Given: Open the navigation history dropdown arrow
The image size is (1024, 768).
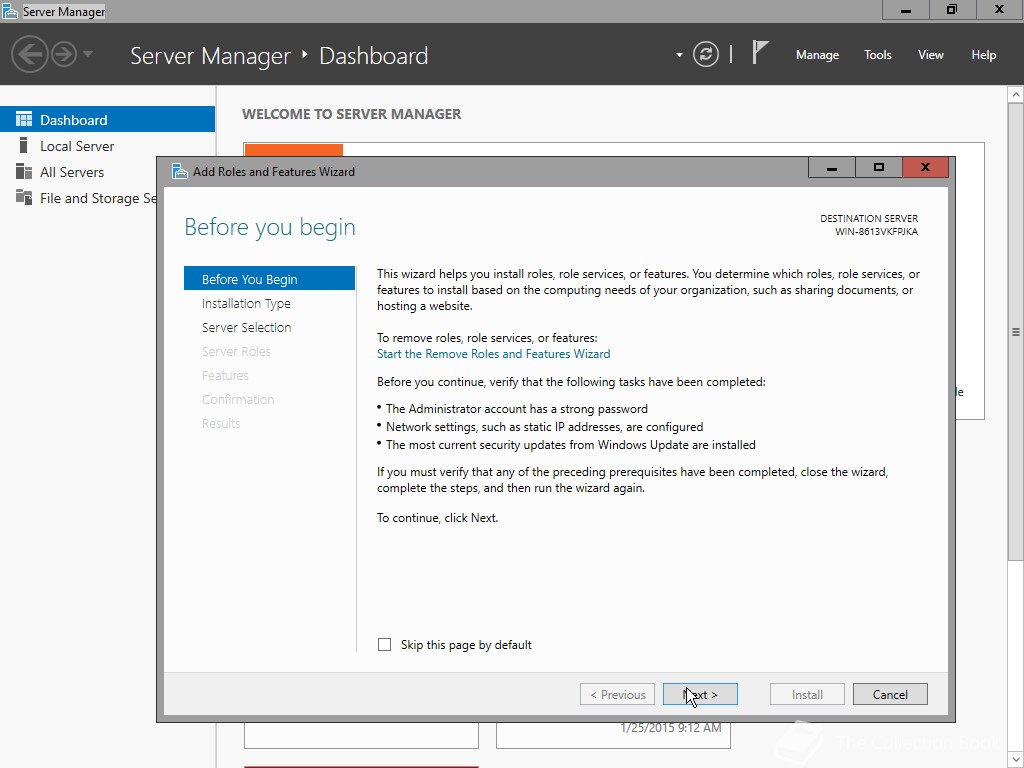Looking at the screenshot, I should click(88, 54).
